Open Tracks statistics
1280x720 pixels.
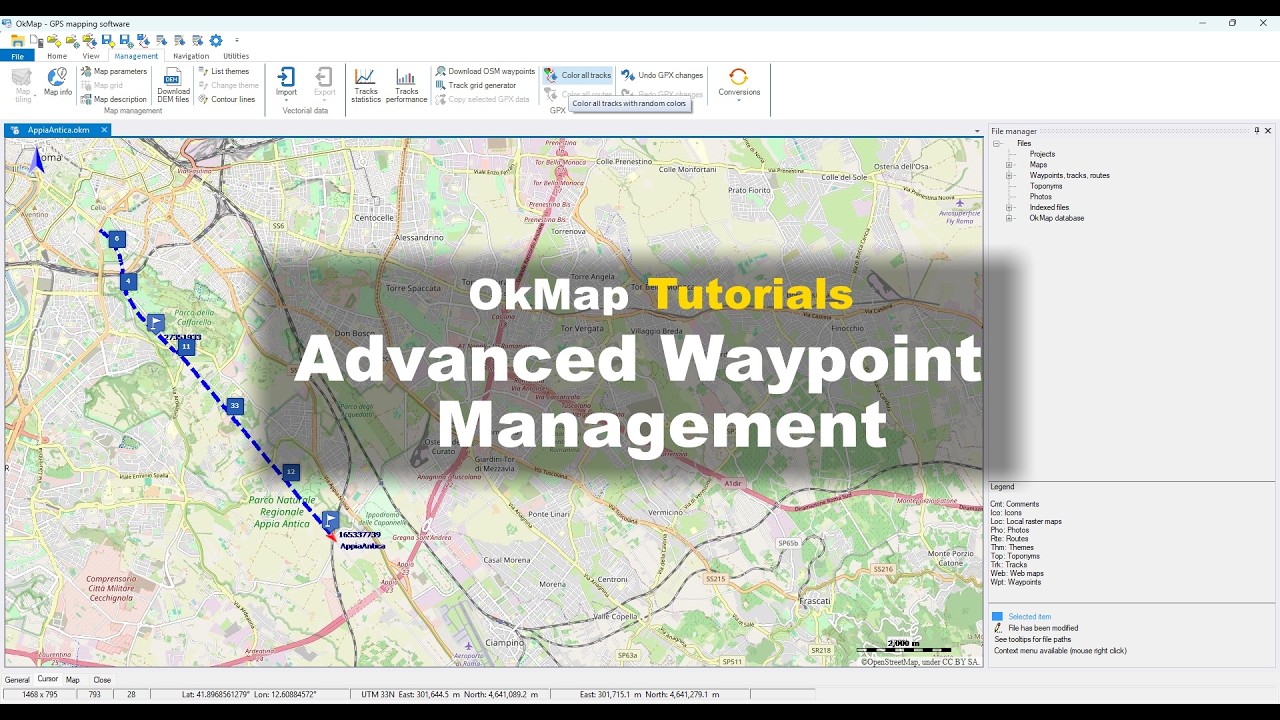click(366, 86)
